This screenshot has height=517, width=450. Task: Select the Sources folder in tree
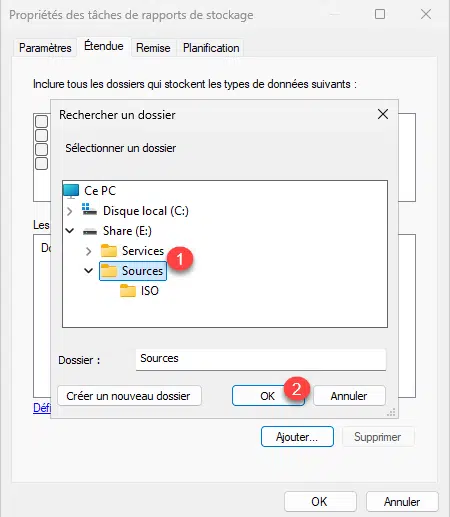pyautogui.click(x=133, y=271)
